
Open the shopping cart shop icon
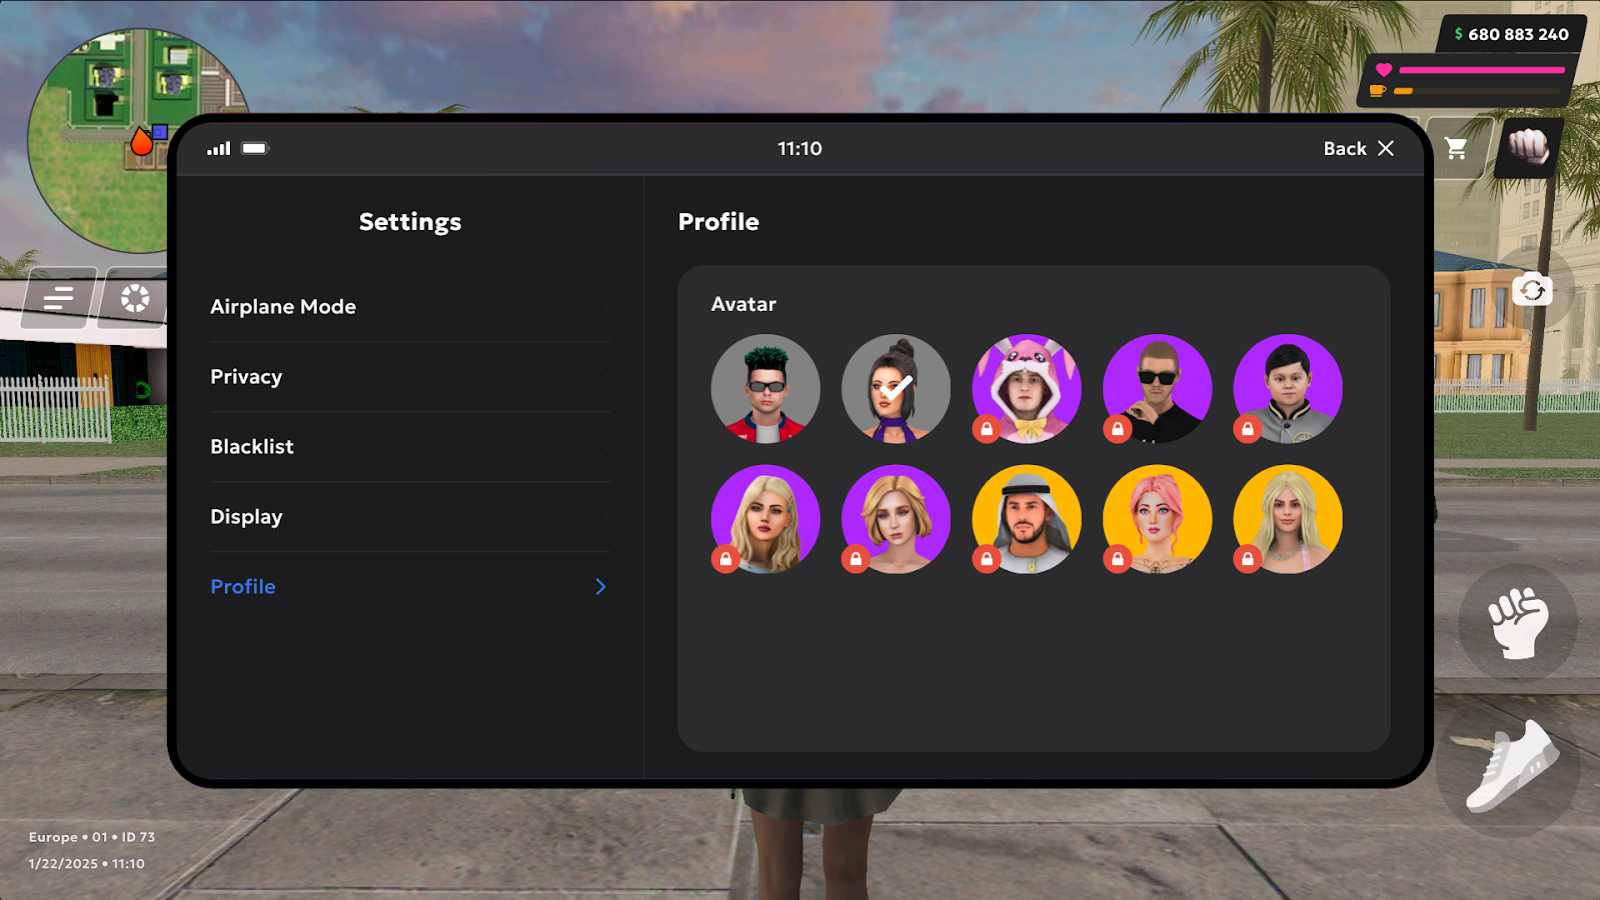[x=1456, y=149]
